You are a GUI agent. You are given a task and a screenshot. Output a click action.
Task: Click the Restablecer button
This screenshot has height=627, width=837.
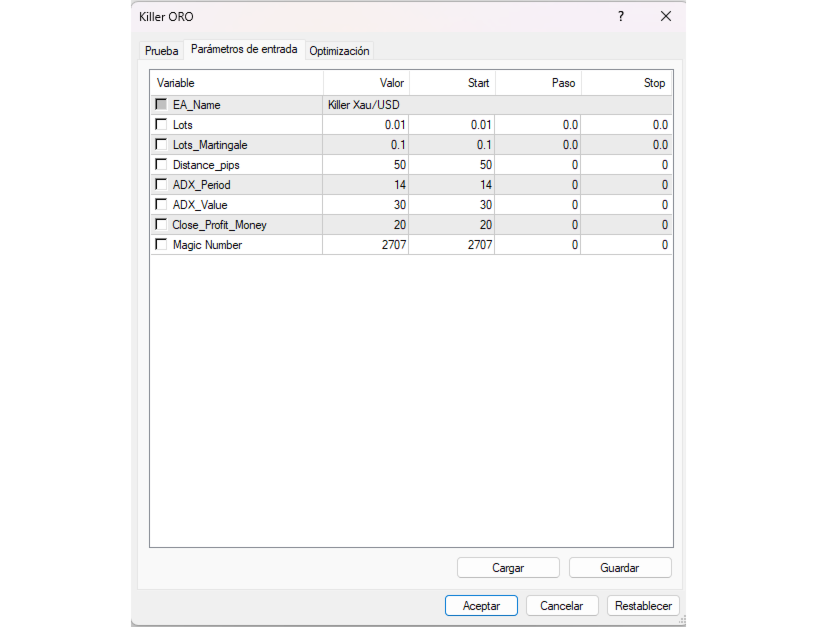click(643, 606)
